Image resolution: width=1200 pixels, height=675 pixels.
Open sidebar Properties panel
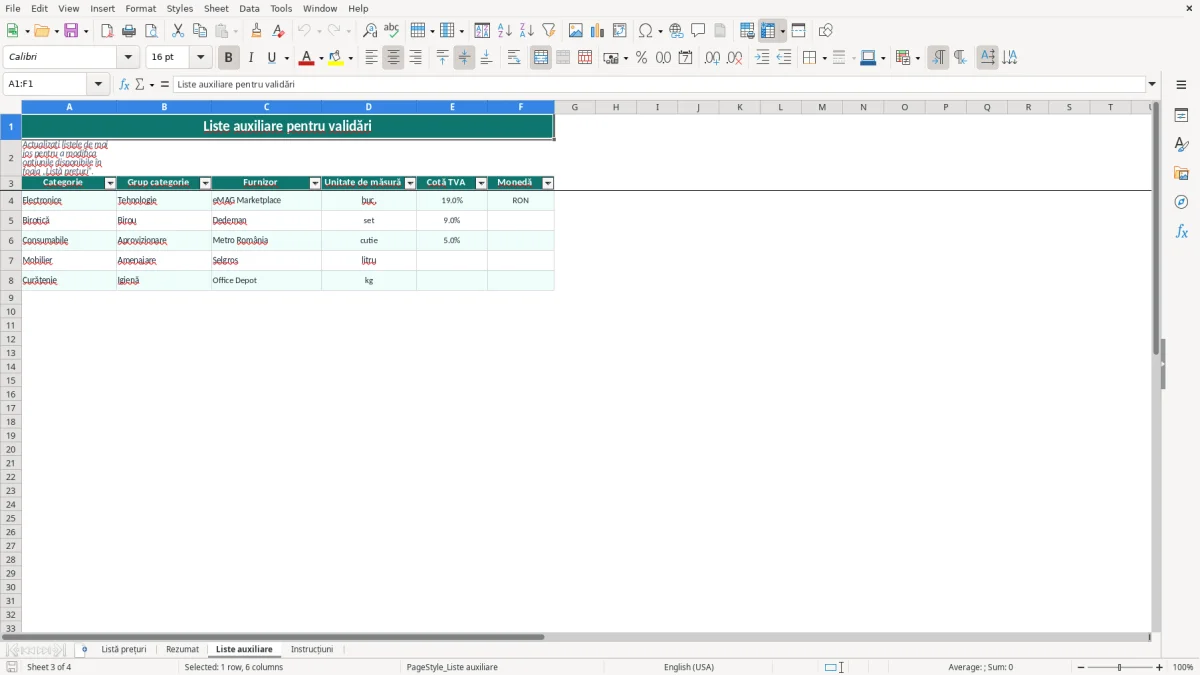1181,115
